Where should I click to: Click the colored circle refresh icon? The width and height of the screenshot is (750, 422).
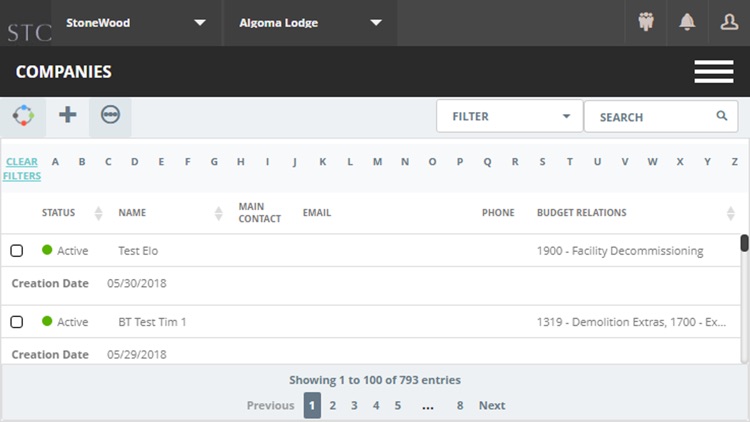coord(23,115)
